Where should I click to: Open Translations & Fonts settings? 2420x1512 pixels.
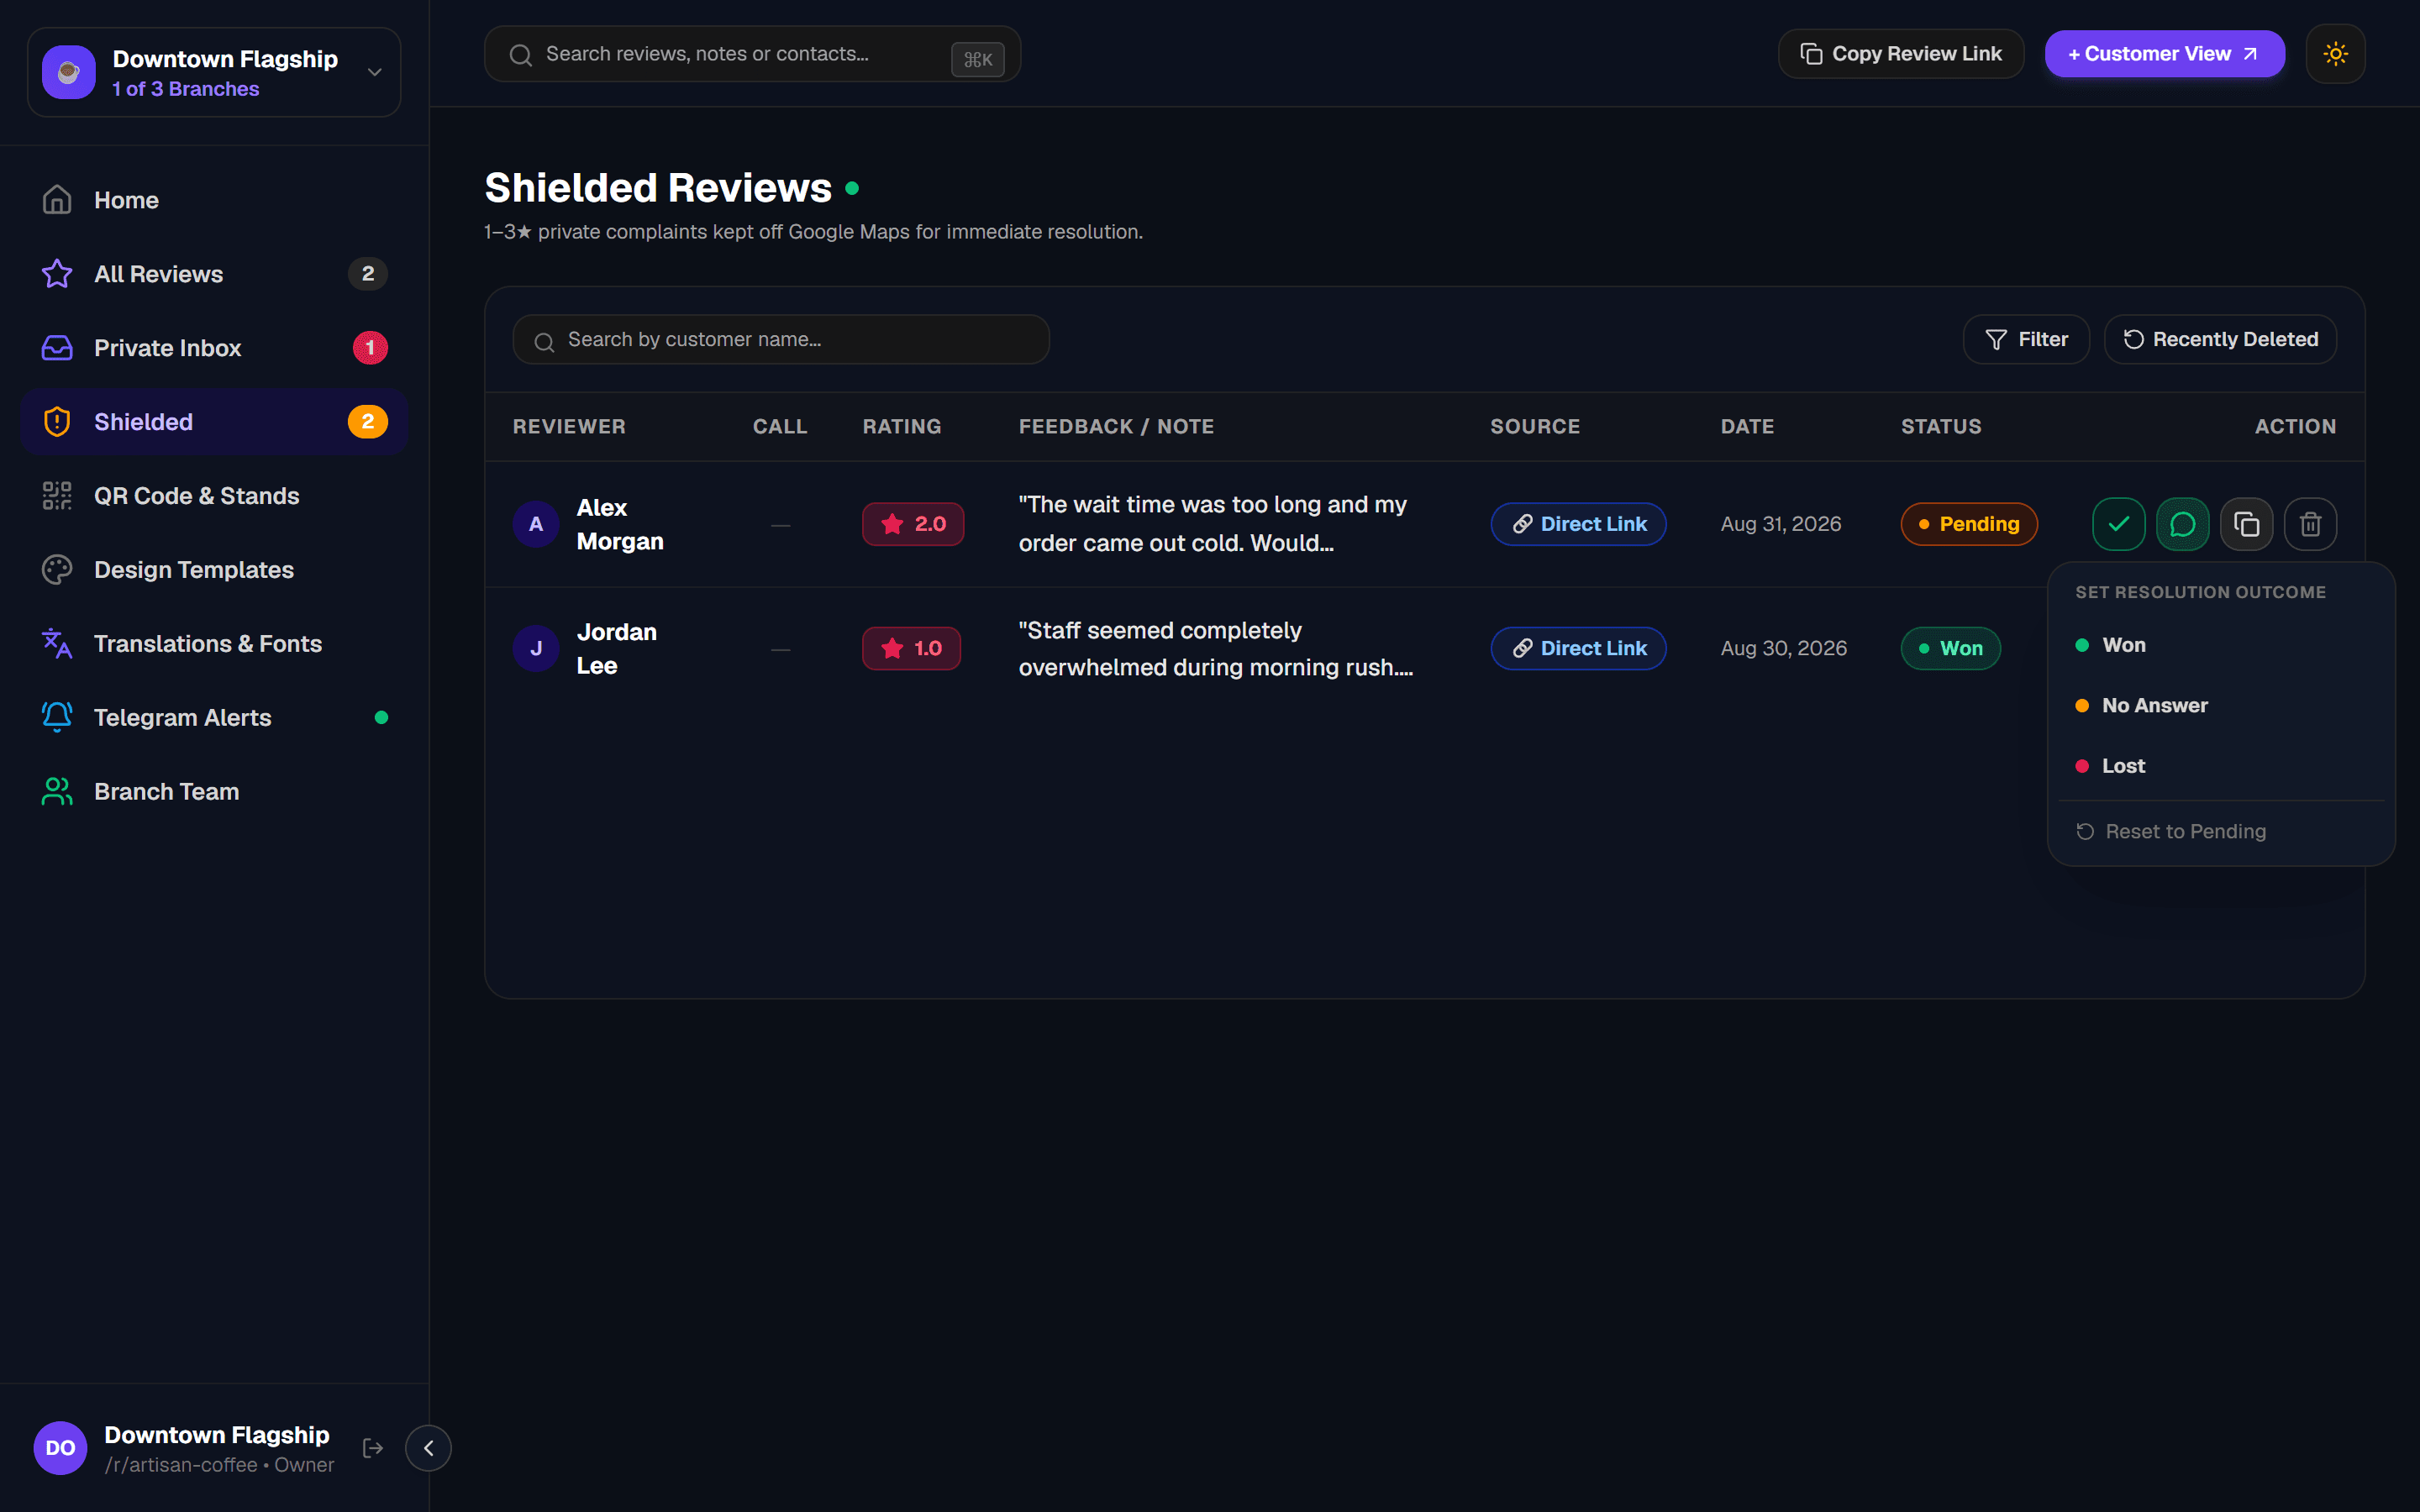[x=214, y=644]
